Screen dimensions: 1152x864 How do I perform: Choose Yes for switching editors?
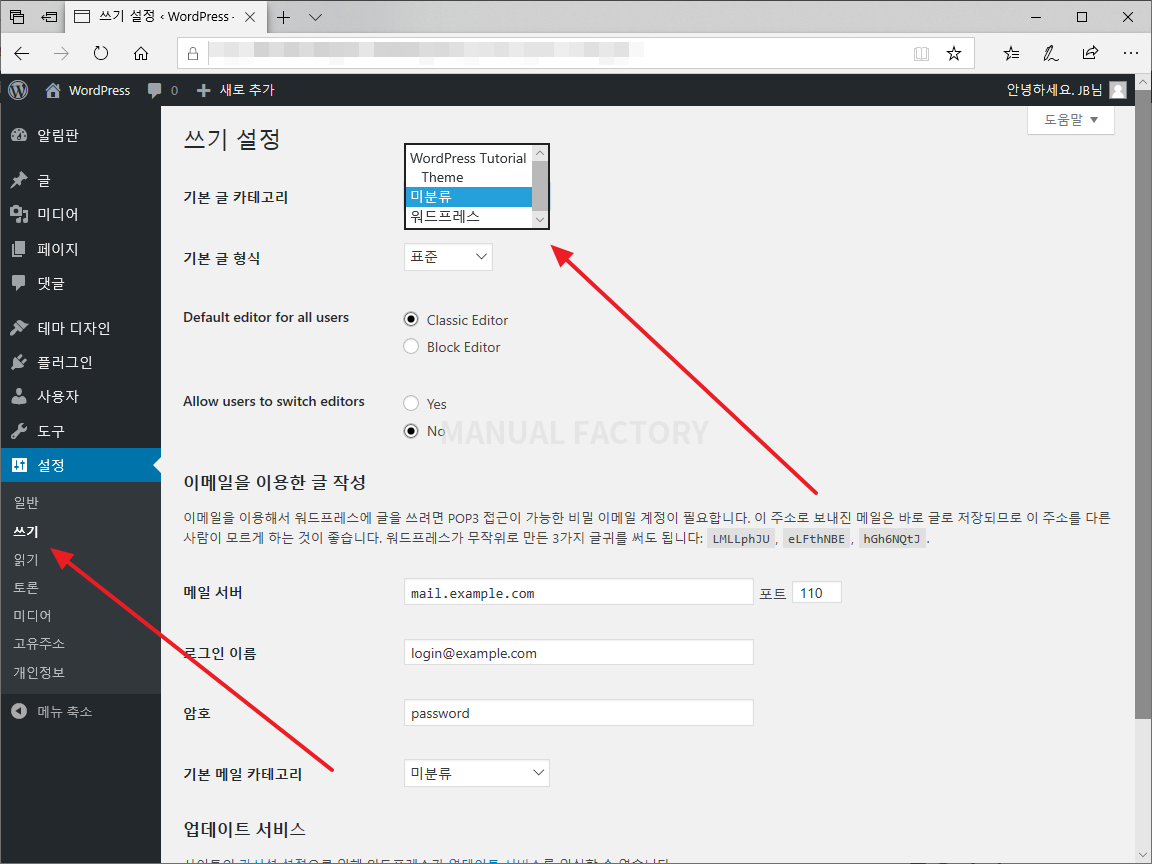click(411, 403)
